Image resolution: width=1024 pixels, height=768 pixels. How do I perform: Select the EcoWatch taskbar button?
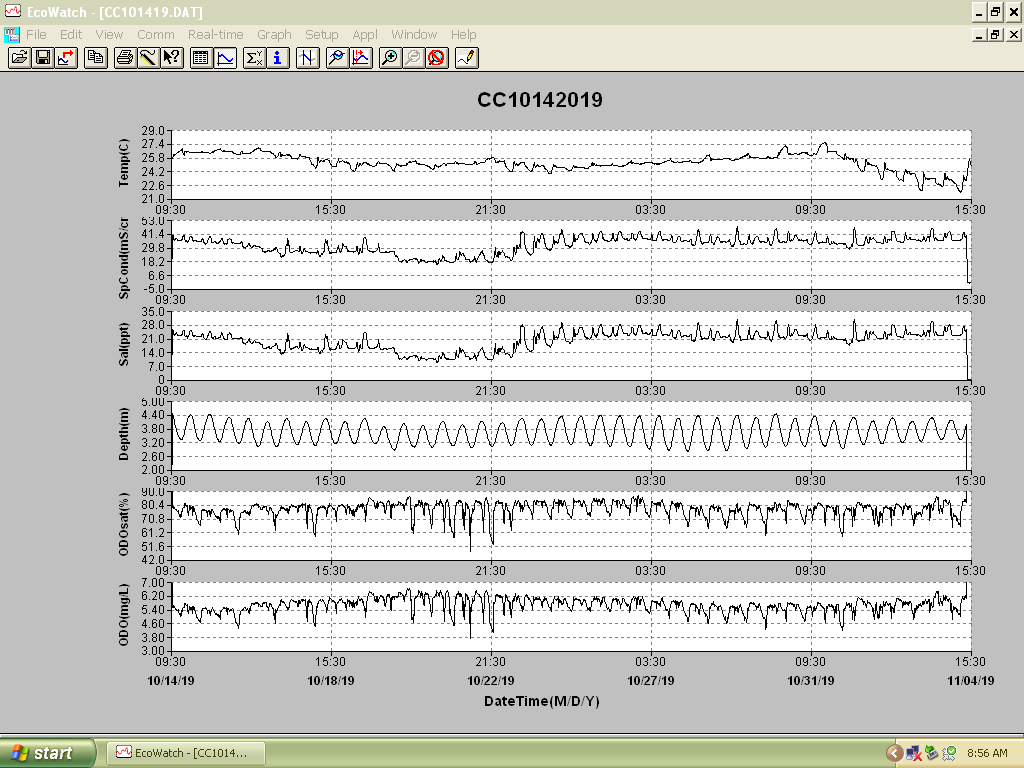click(185, 753)
